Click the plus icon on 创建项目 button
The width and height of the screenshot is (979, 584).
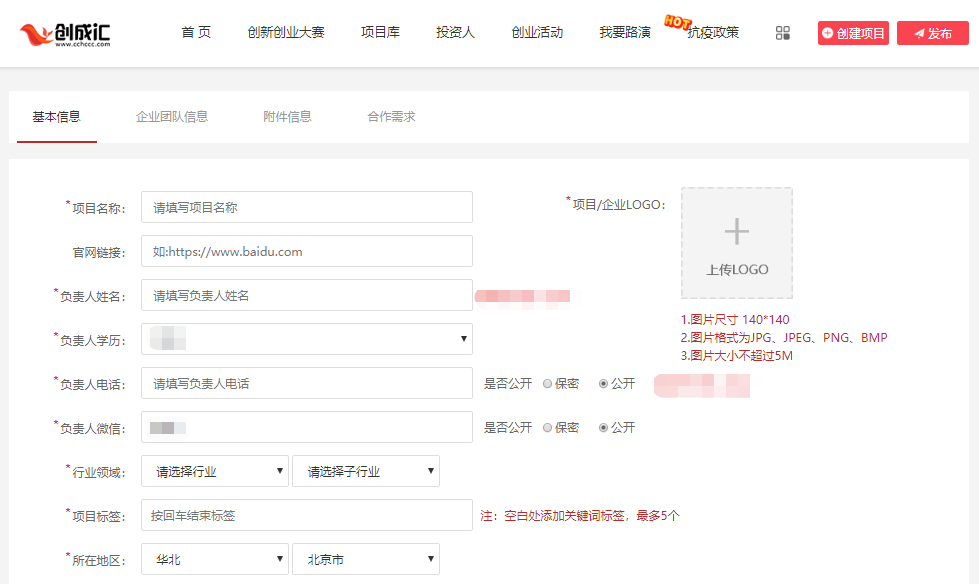tap(830, 32)
